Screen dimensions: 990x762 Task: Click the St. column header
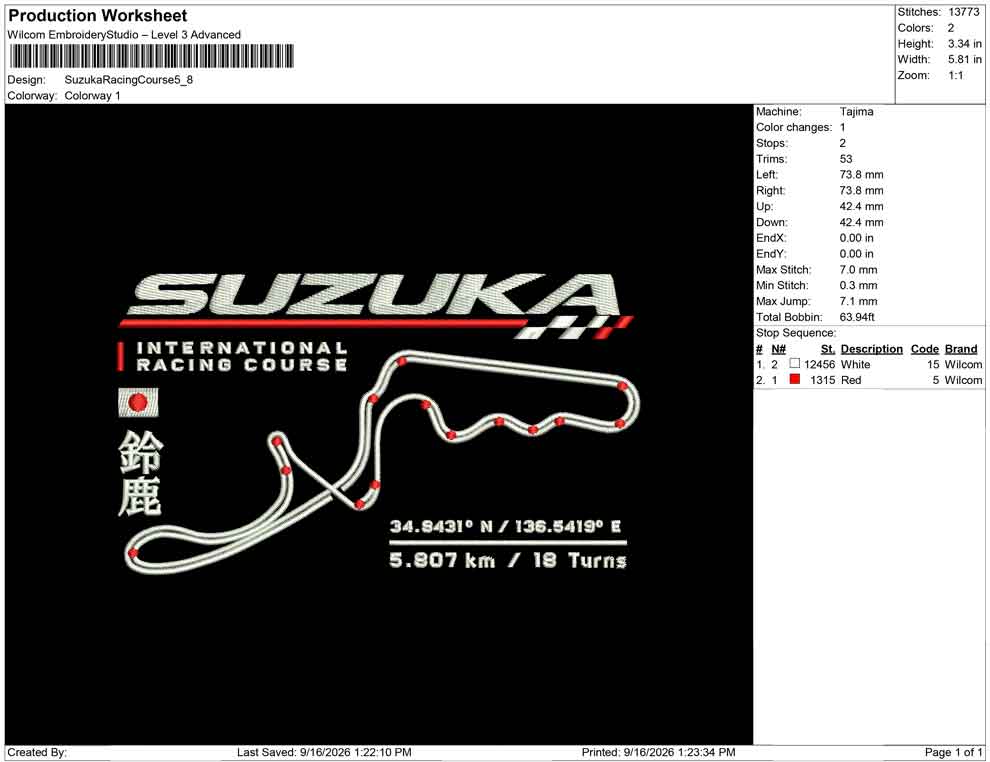click(827, 349)
